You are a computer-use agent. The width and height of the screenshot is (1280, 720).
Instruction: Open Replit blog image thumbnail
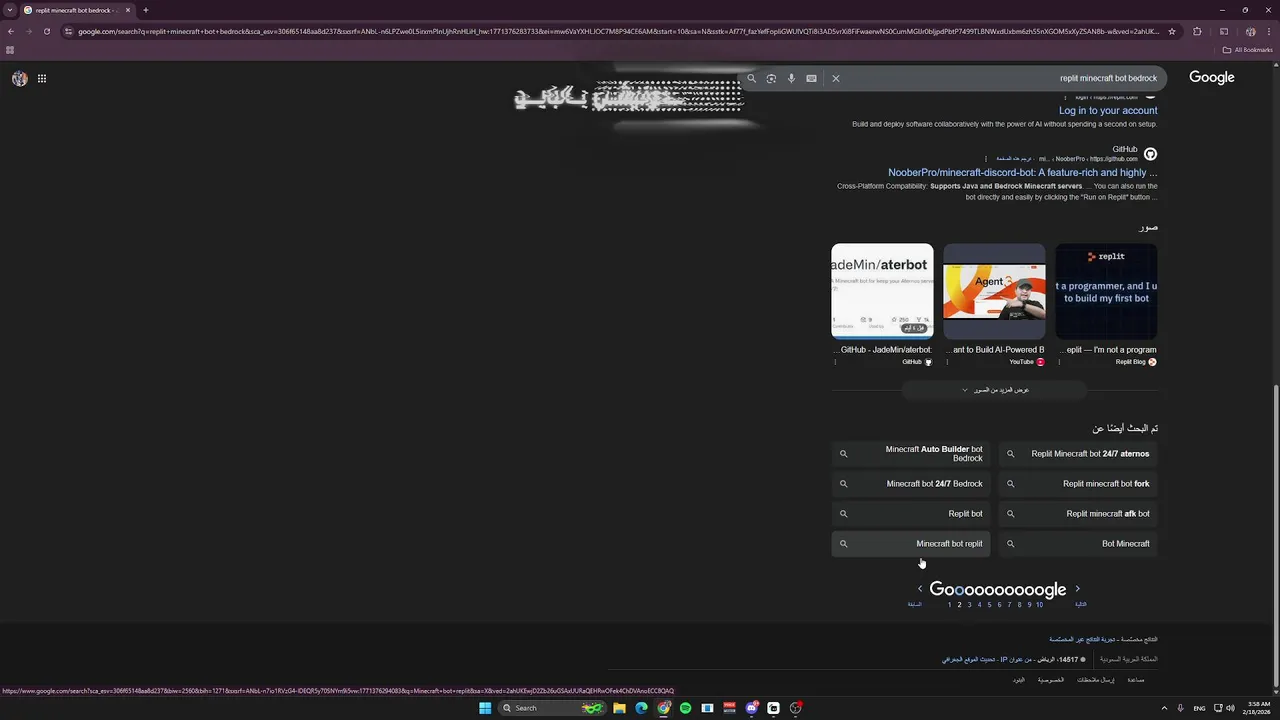point(1106,291)
